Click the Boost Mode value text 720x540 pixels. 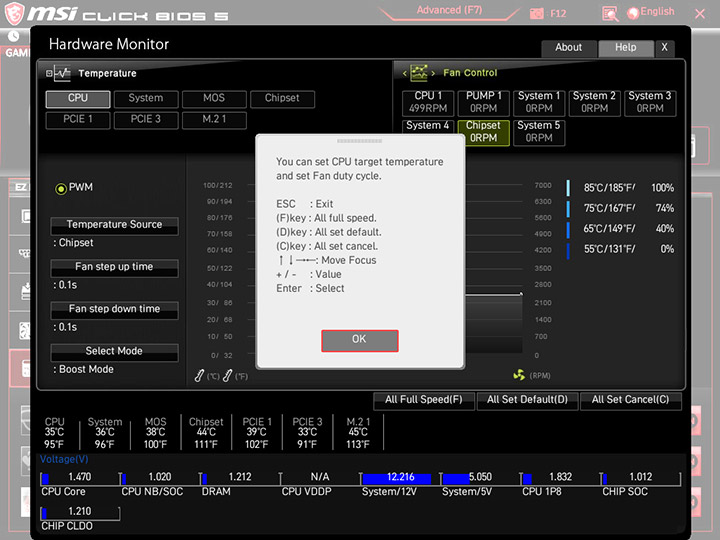[x=86, y=370]
